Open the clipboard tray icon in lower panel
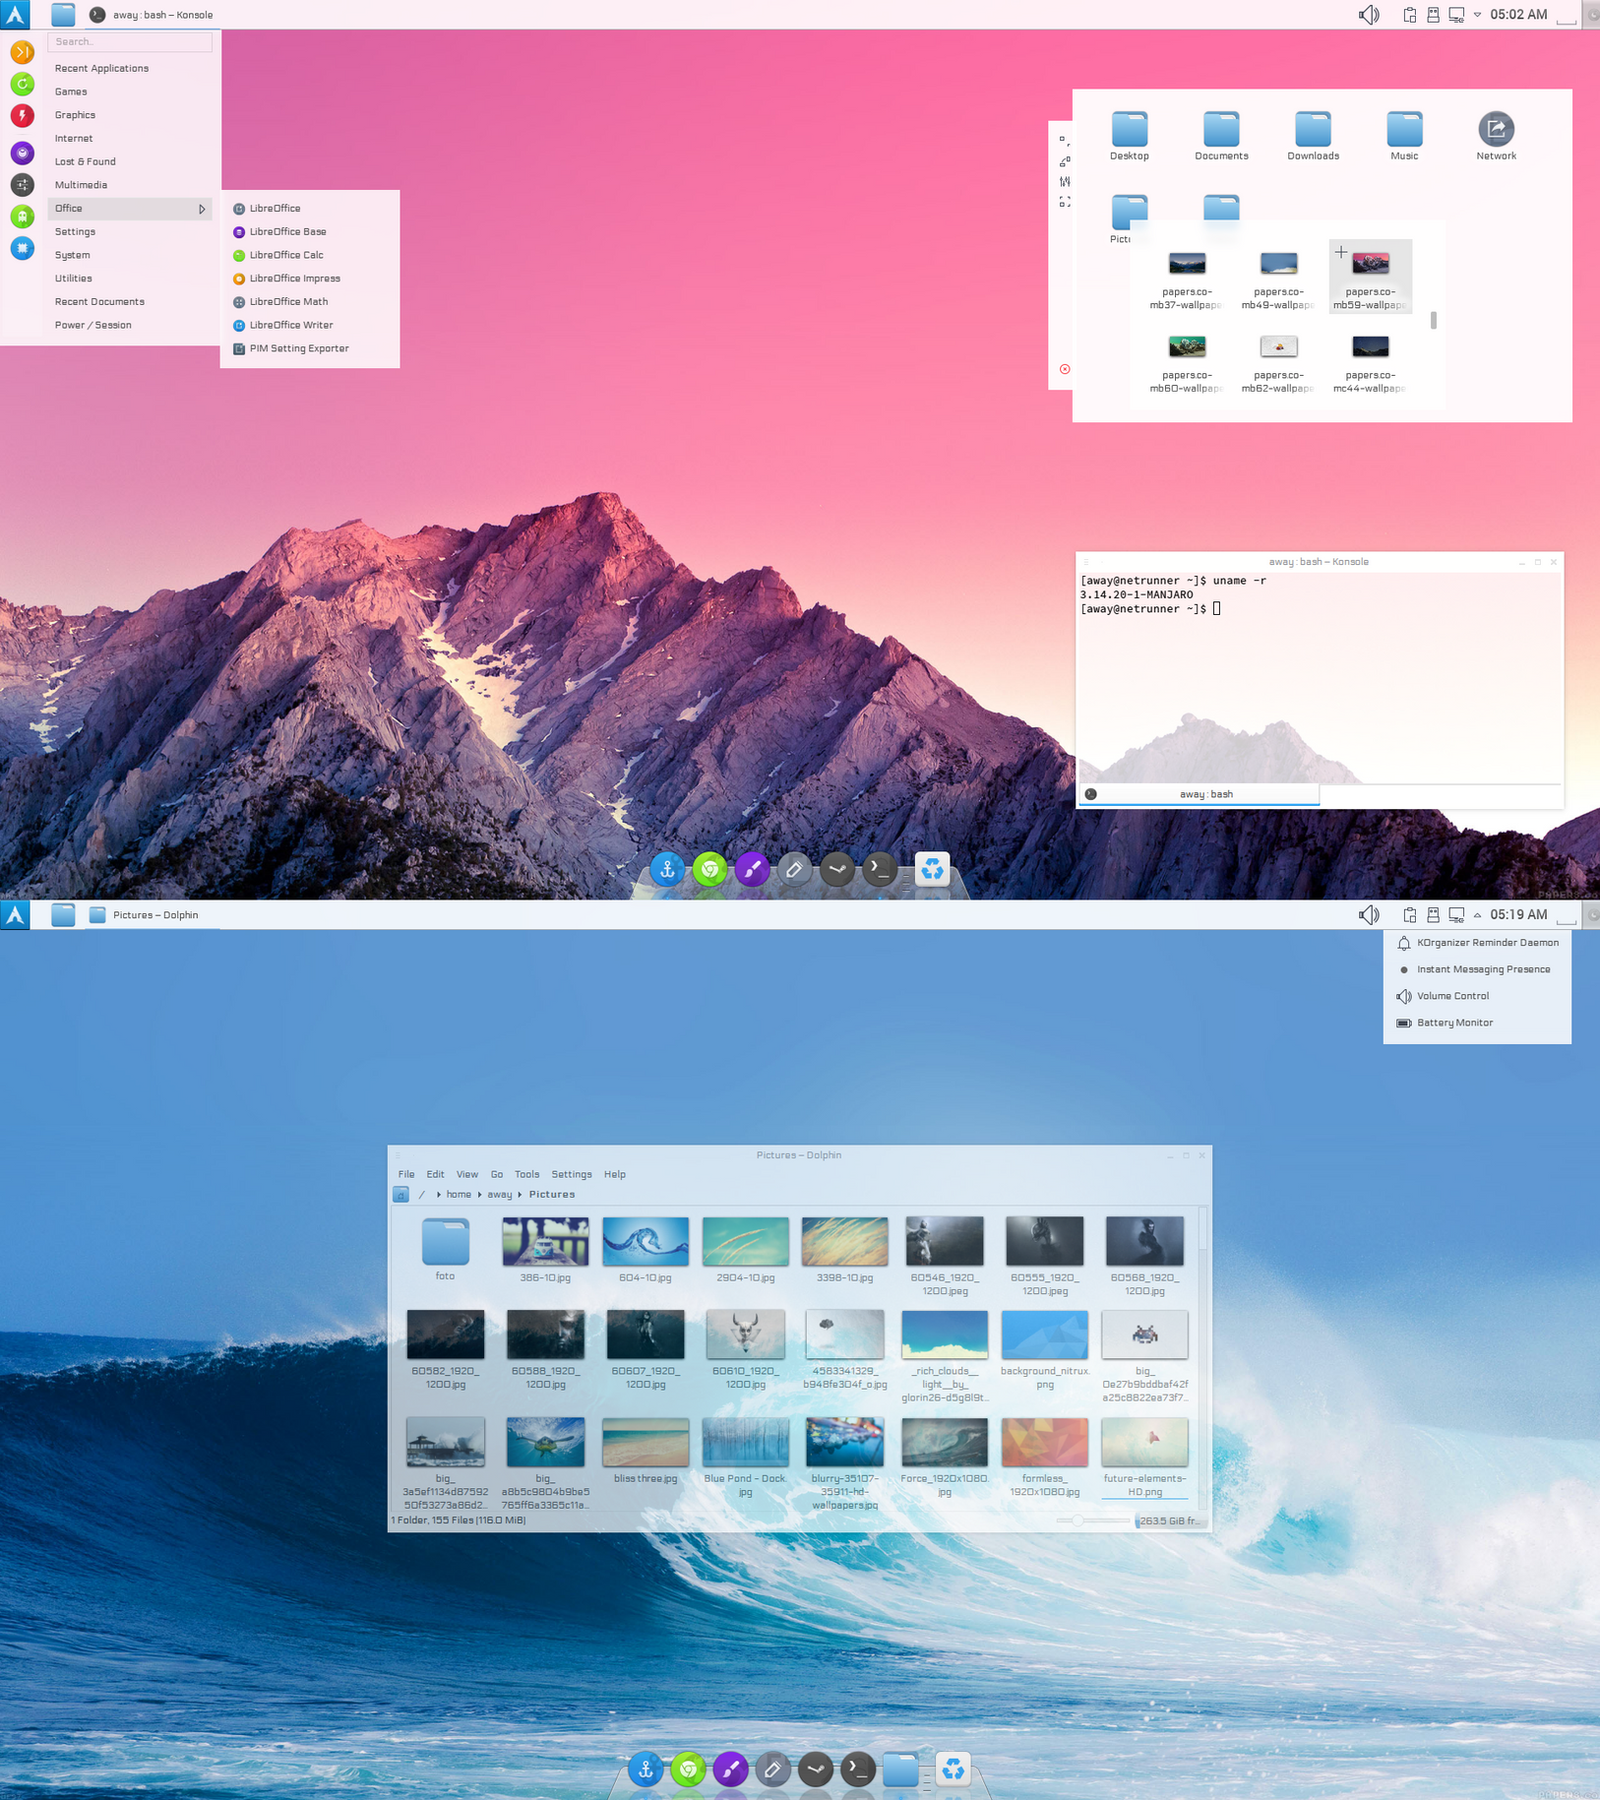 tap(1409, 914)
